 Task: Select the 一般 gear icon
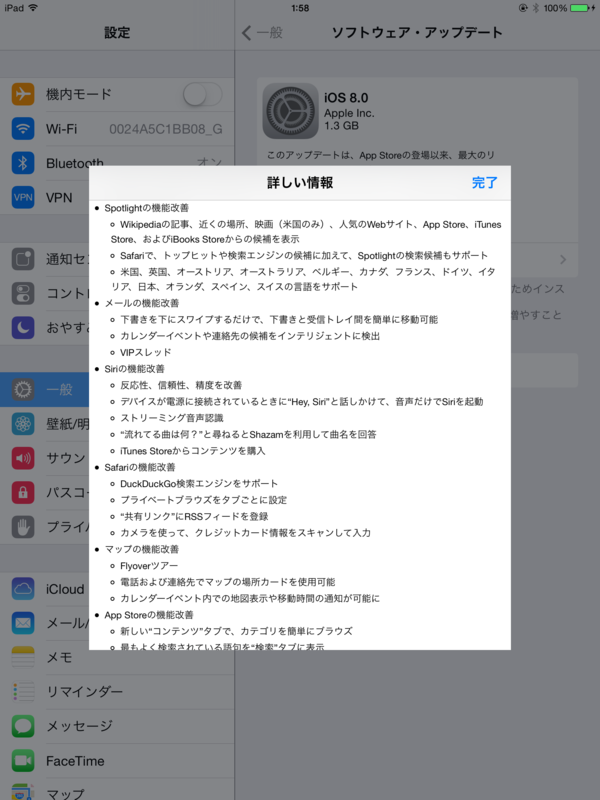click(x=23, y=390)
